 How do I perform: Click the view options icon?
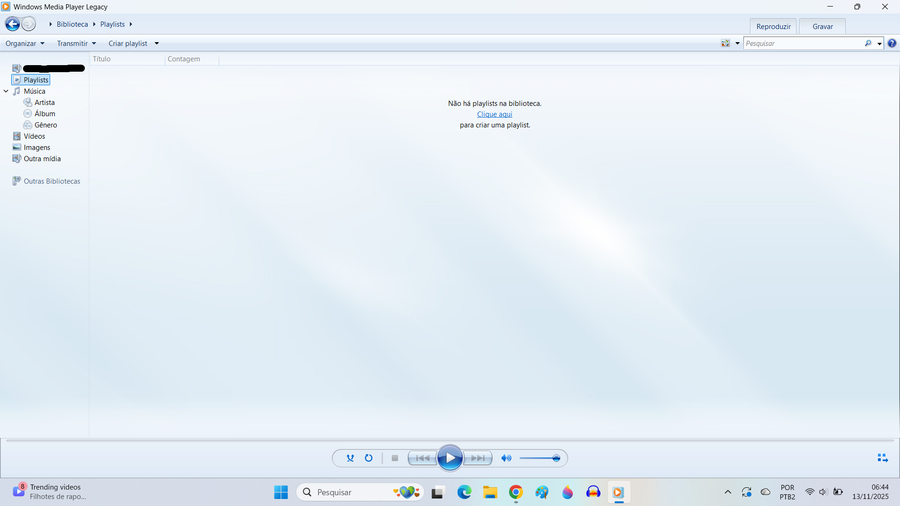click(x=726, y=43)
